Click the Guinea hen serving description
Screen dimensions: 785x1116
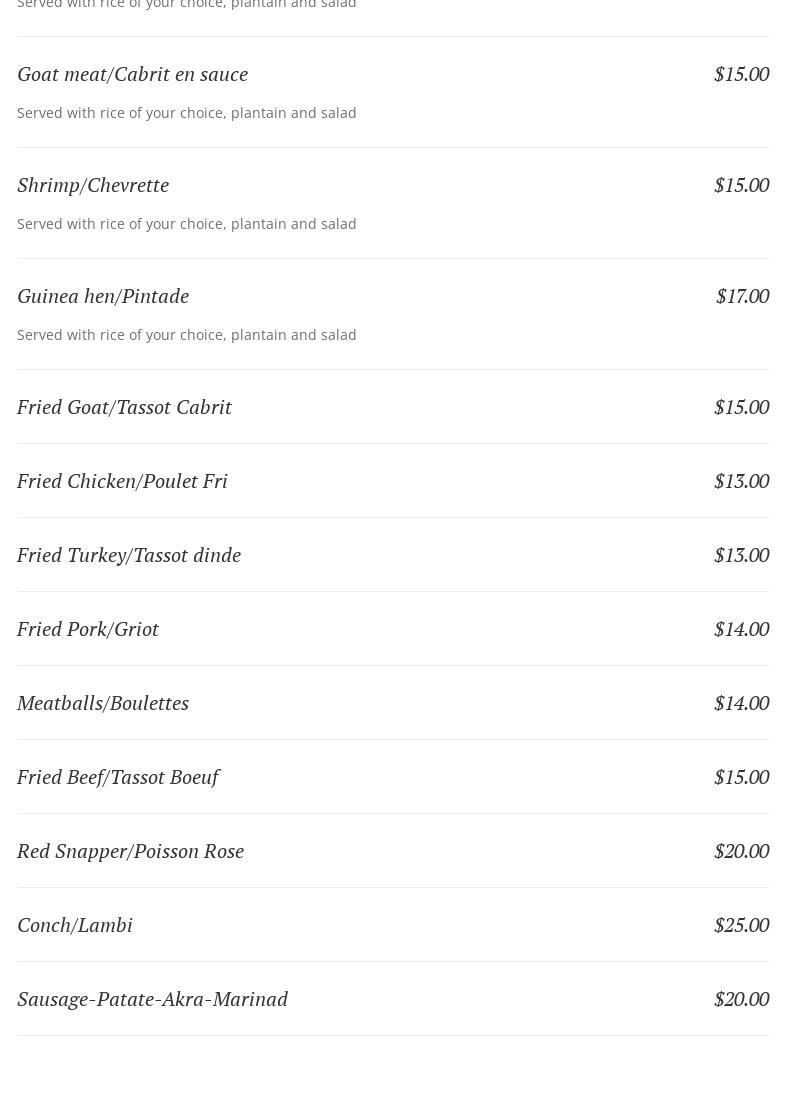click(x=187, y=335)
